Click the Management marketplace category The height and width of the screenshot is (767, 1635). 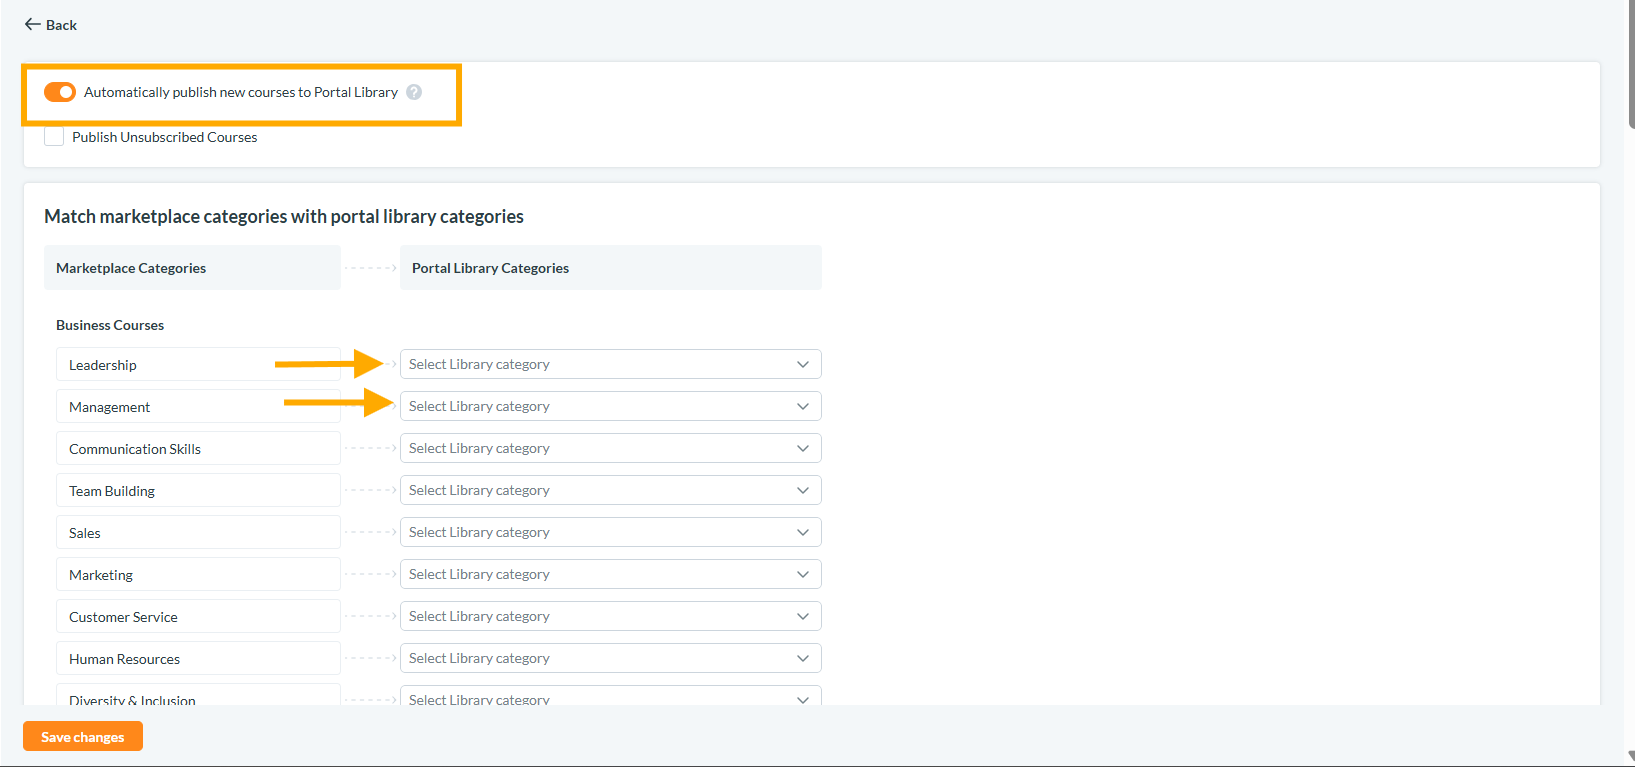pos(198,406)
